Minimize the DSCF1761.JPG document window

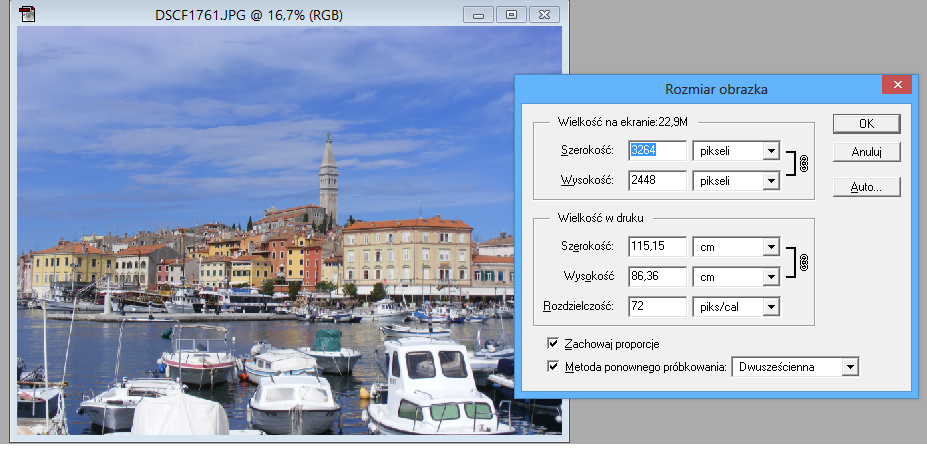(478, 15)
